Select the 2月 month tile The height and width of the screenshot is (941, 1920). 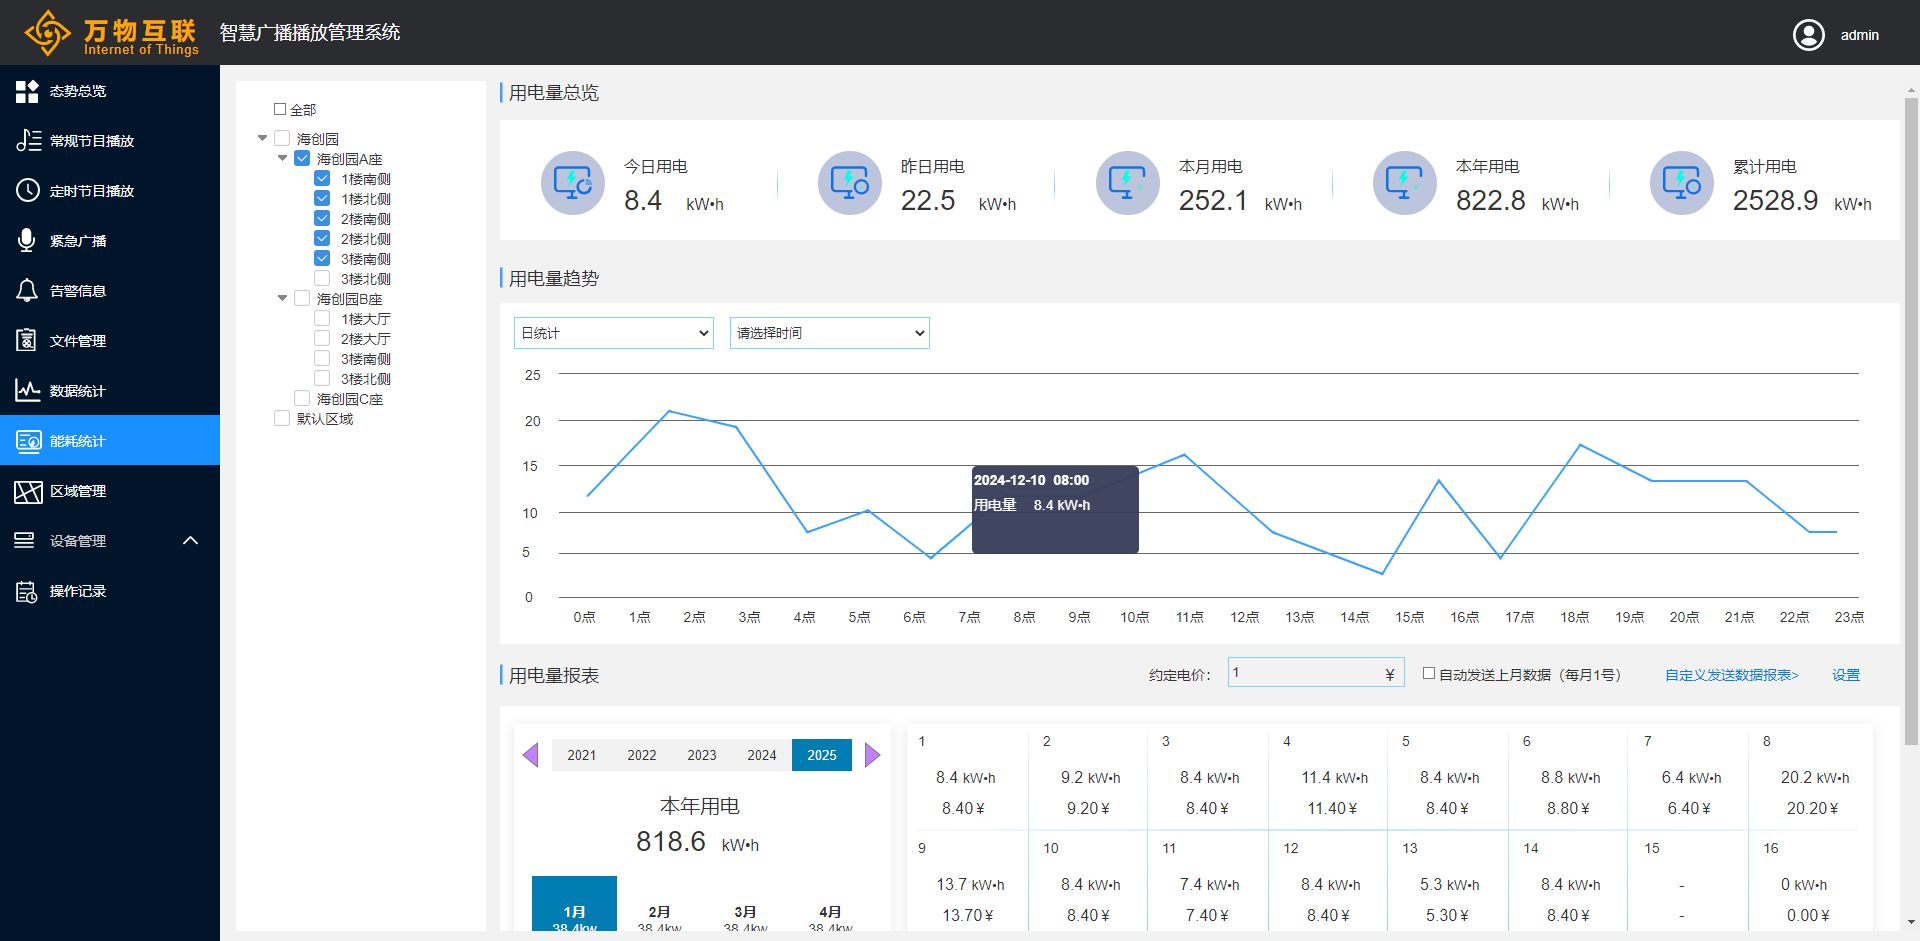659,905
